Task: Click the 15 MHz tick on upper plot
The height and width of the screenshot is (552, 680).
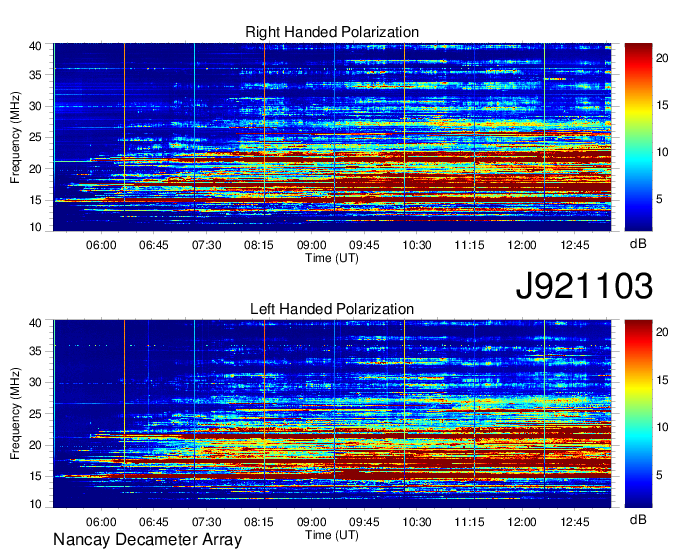Action: pyautogui.click(x=35, y=200)
